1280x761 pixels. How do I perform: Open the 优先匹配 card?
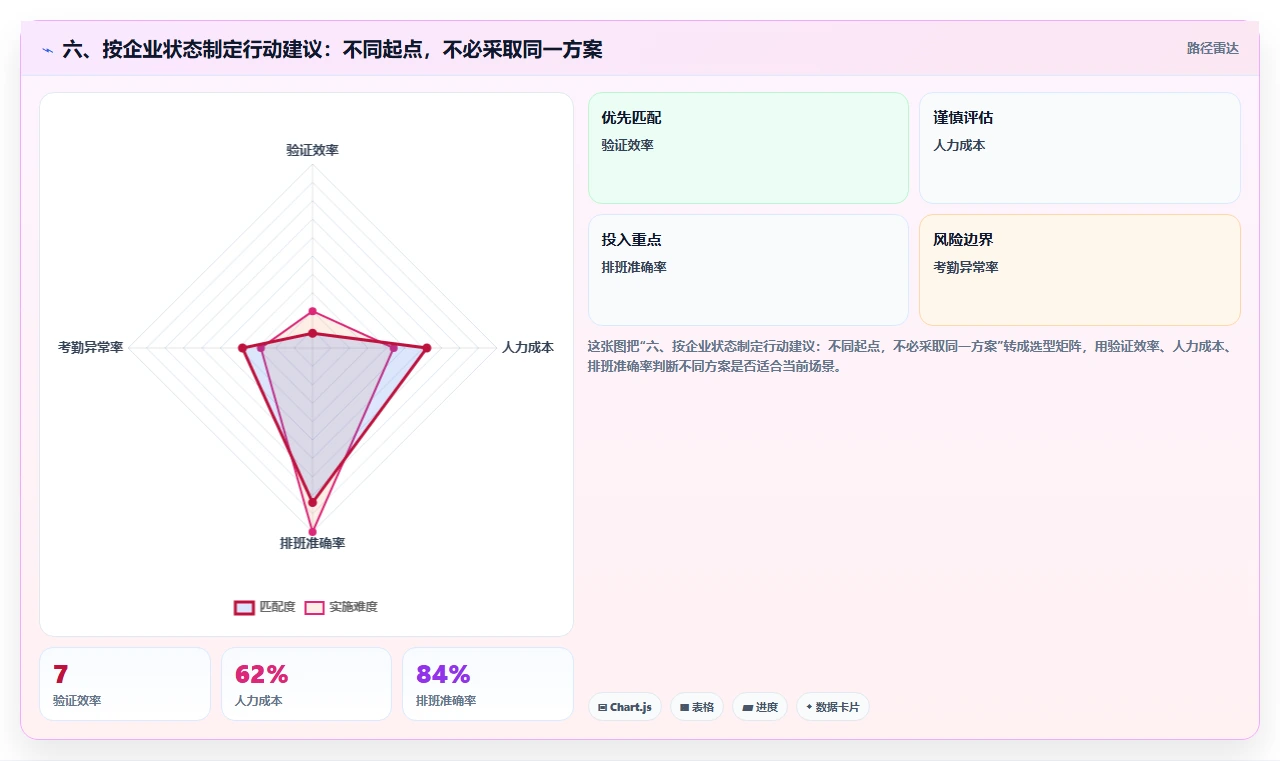click(748, 148)
